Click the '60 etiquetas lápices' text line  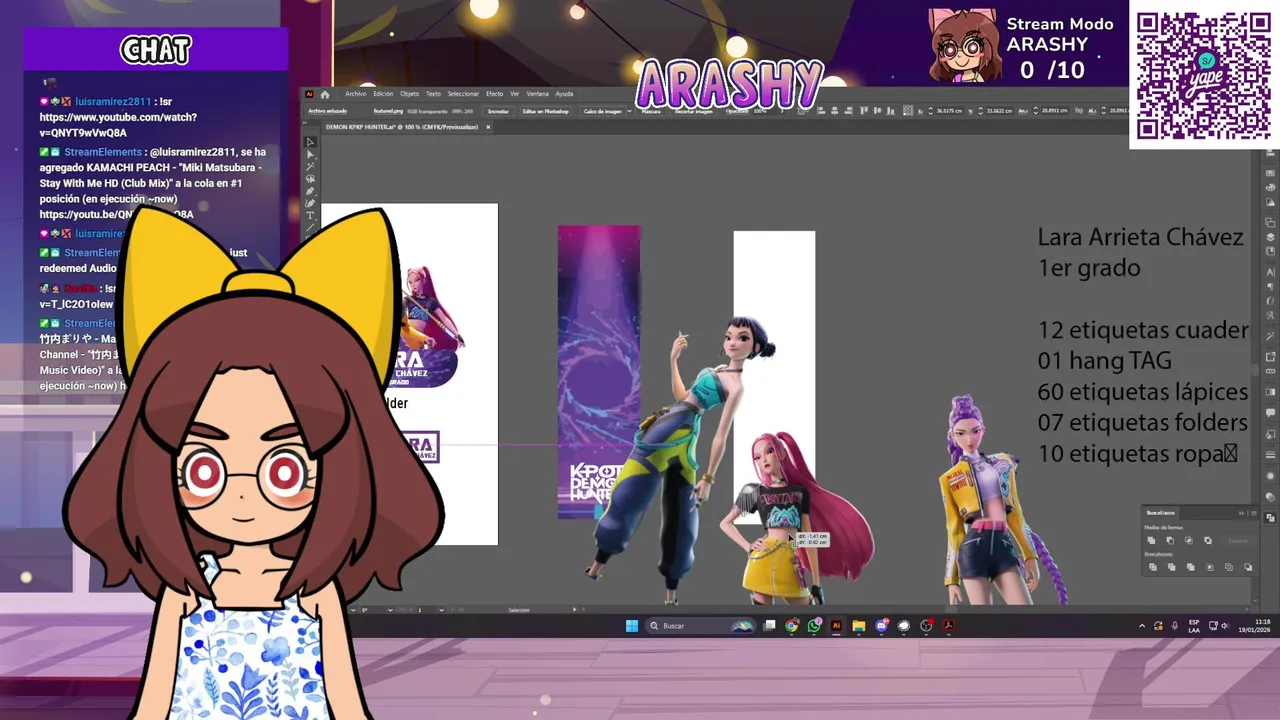click(1143, 392)
